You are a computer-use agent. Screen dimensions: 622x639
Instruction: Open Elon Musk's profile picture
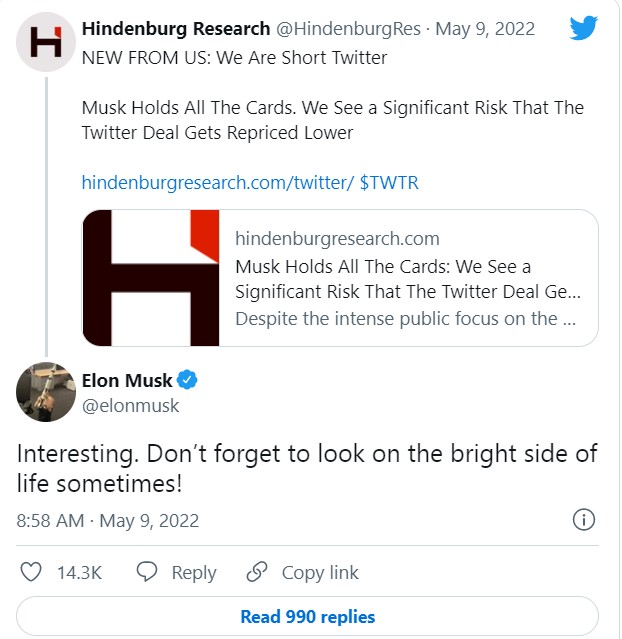tap(46, 392)
